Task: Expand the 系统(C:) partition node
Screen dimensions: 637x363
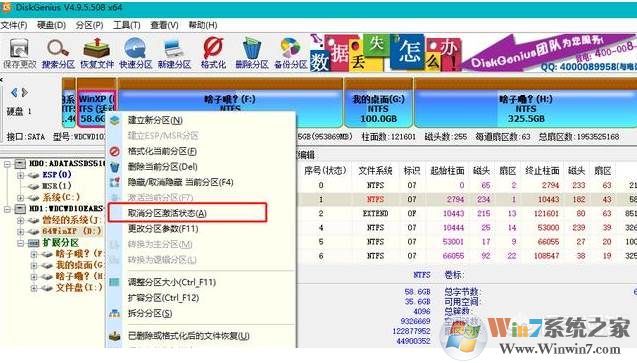Action: 20,198
